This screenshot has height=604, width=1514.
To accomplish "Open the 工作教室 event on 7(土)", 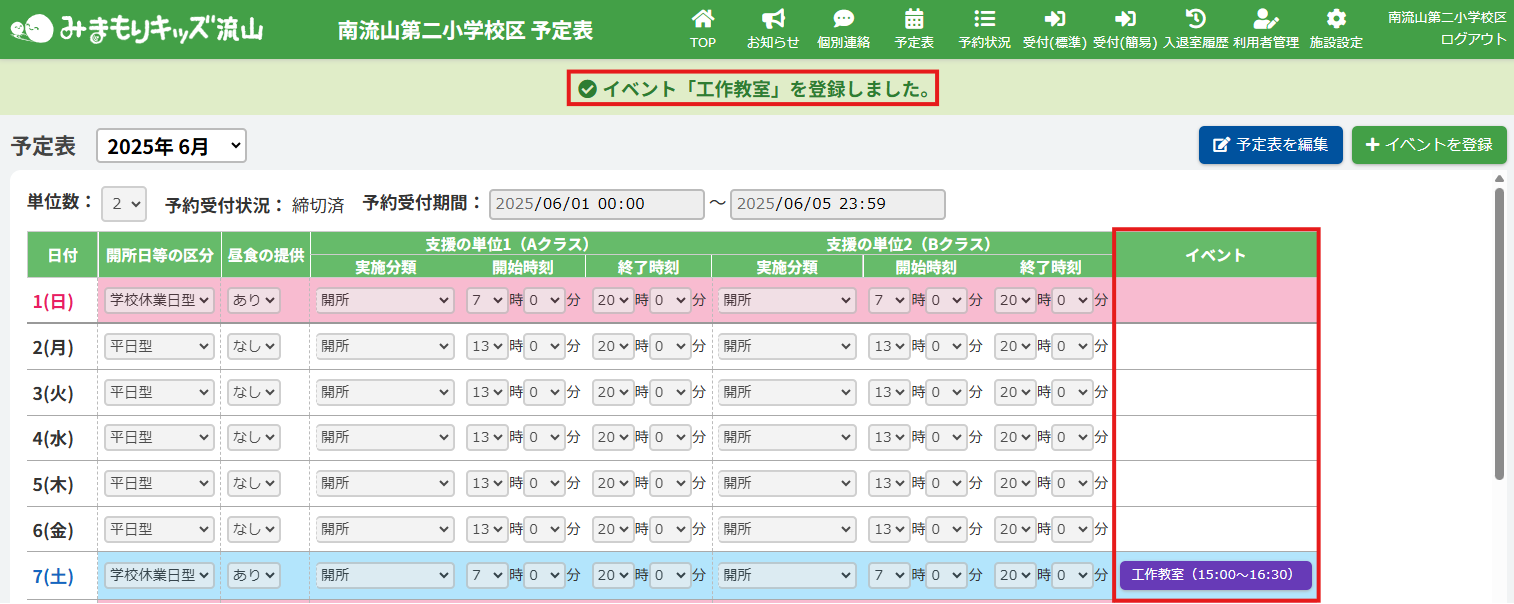I will tap(1215, 575).
